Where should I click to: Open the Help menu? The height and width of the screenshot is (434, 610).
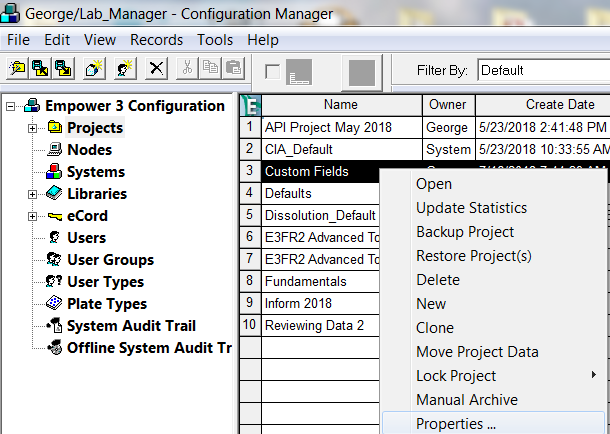point(263,40)
